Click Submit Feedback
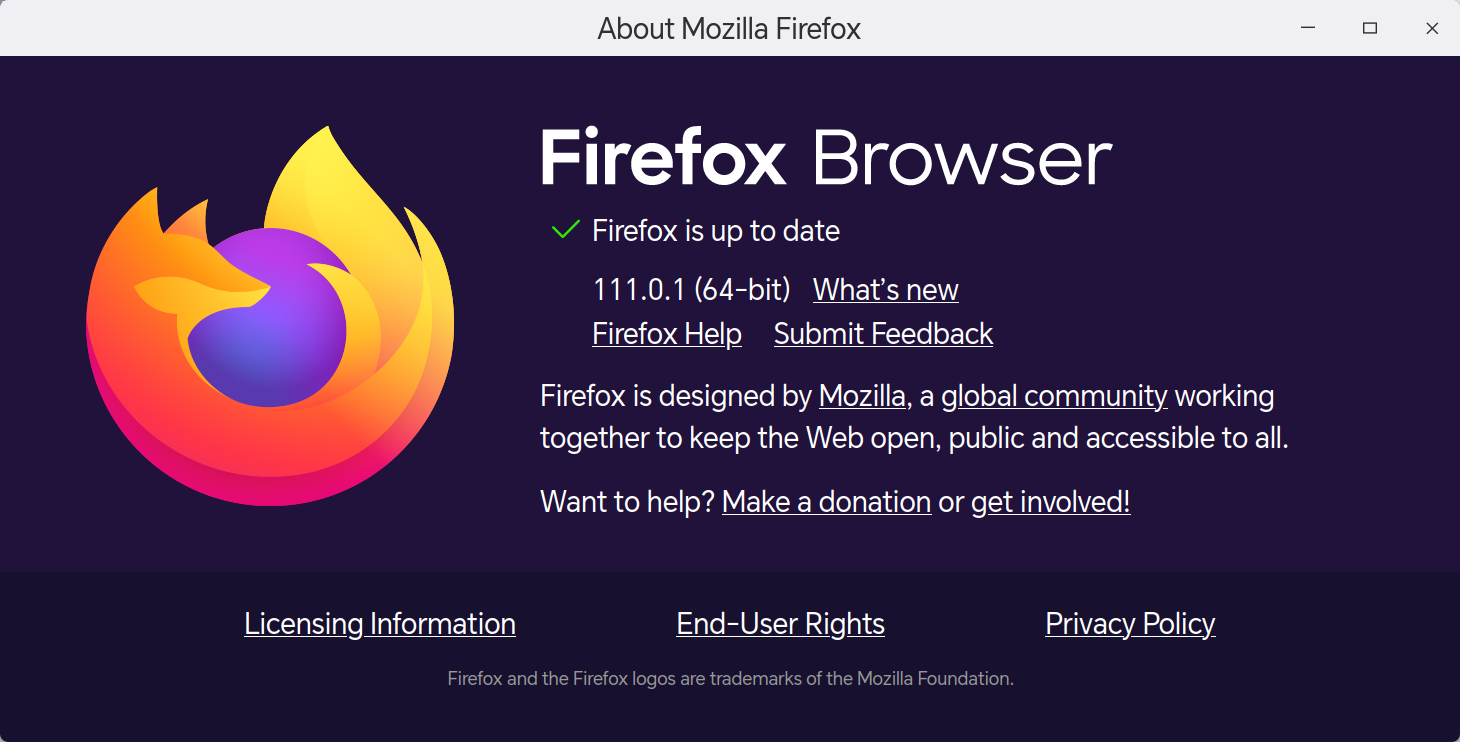Image resolution: width=1460 pixels, height=742 pixels. click(x=883, y=333)
